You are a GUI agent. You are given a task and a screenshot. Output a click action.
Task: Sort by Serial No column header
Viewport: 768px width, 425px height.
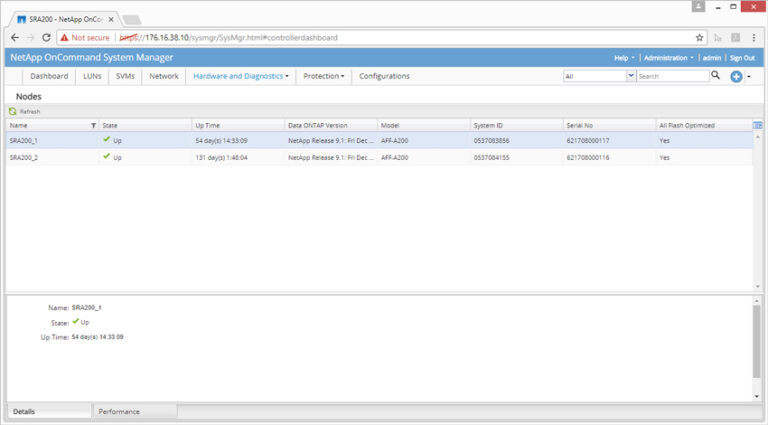point(609,126)
